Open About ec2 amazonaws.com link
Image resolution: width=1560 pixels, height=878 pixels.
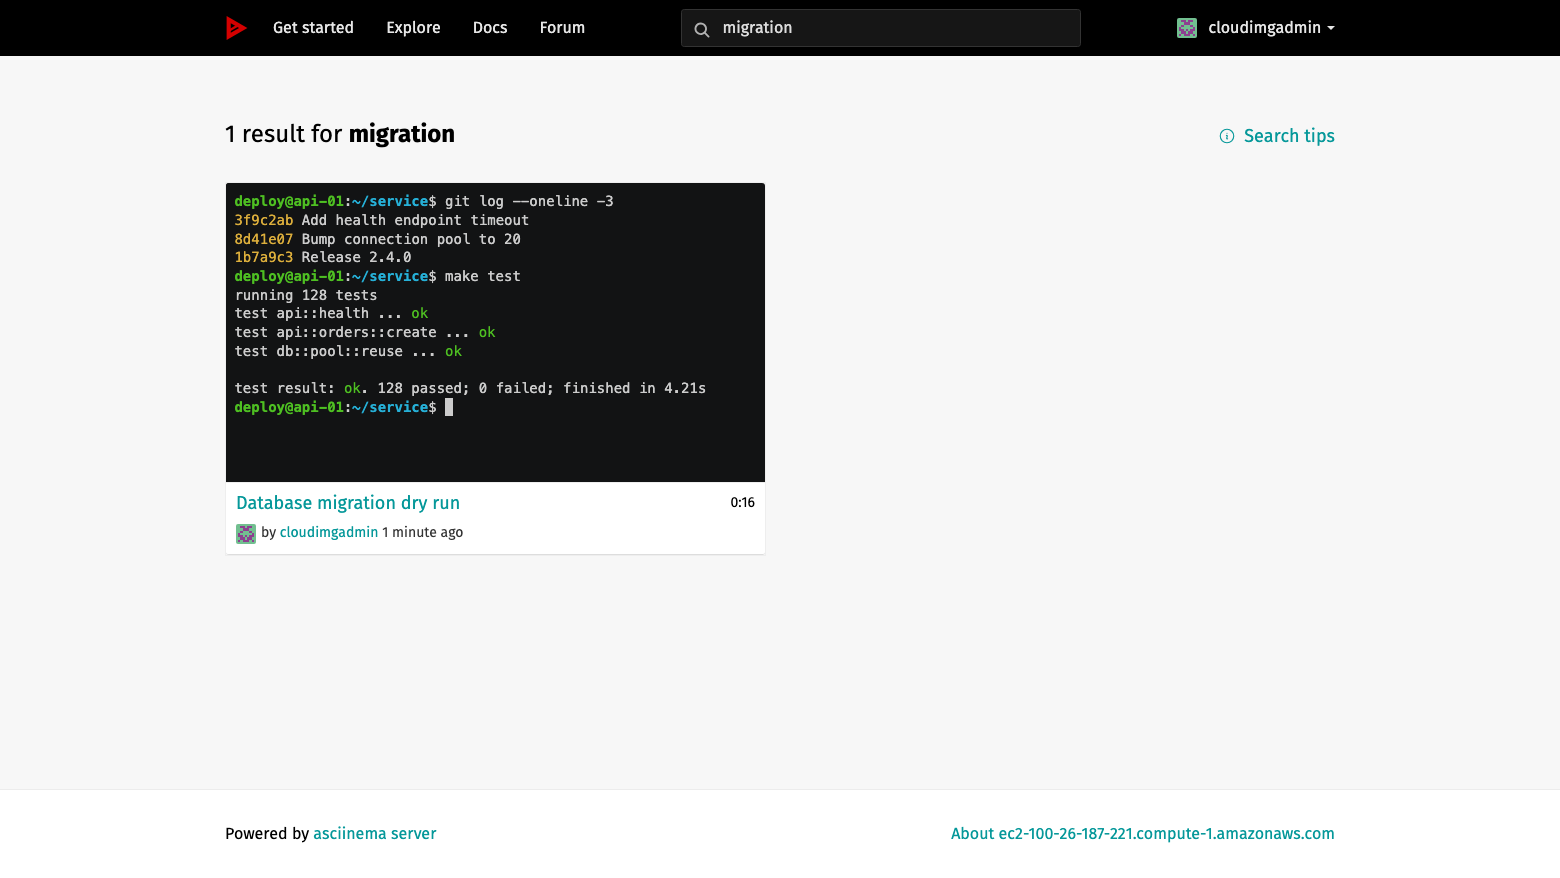1143,834
